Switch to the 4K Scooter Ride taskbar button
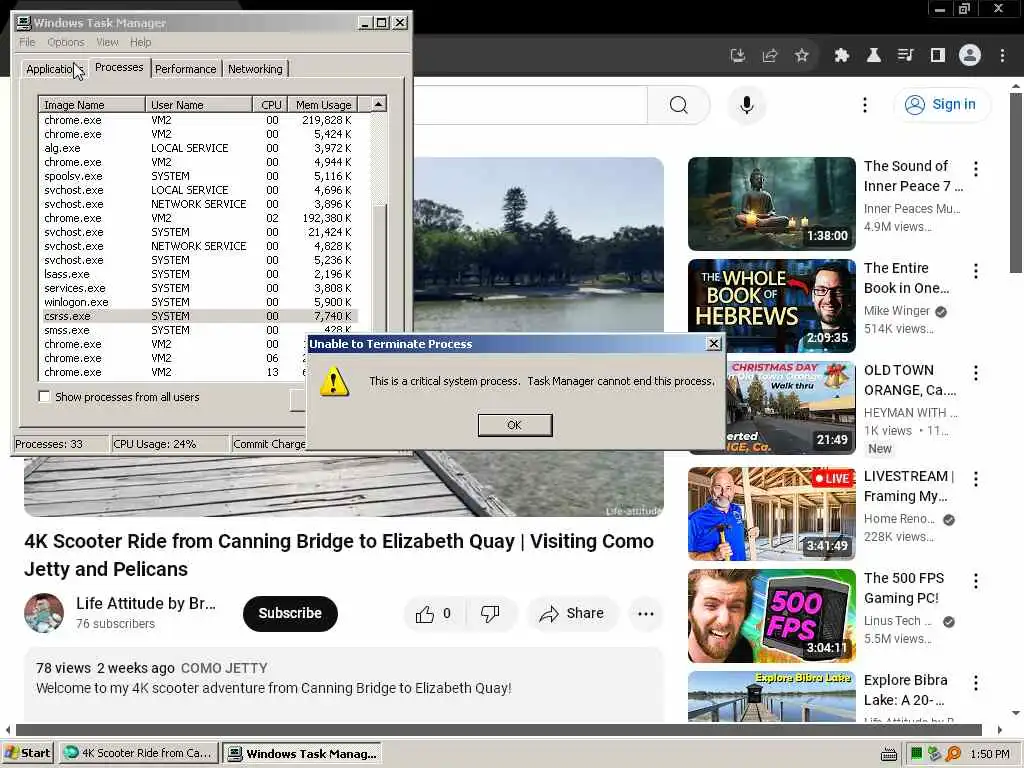The height and width of the screenshot is (768, 1024). pyautogui.click(x=138, y=754)
